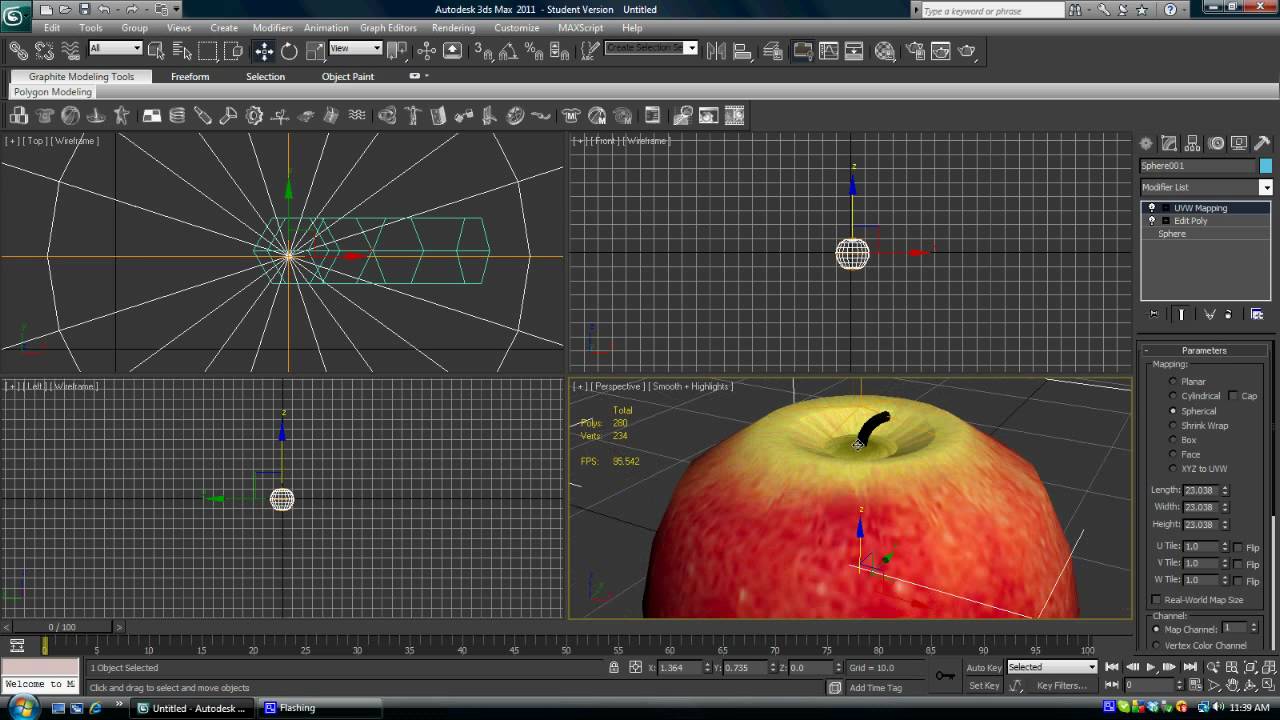Image resolution: width=1280 pixels, height=720 pixels.
Task: Open the key mode Selected dropdown
Action: tap(1051, 667)
